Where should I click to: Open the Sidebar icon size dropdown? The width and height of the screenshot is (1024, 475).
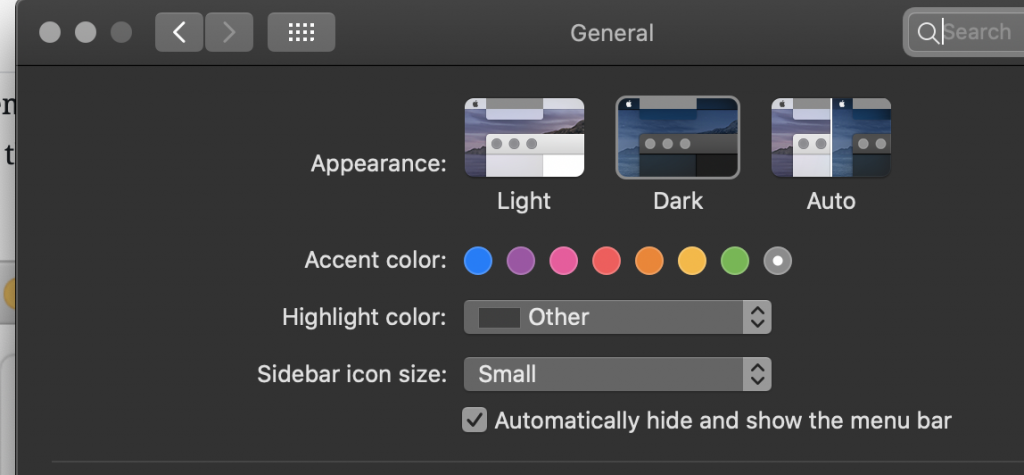tap(617, 375)
